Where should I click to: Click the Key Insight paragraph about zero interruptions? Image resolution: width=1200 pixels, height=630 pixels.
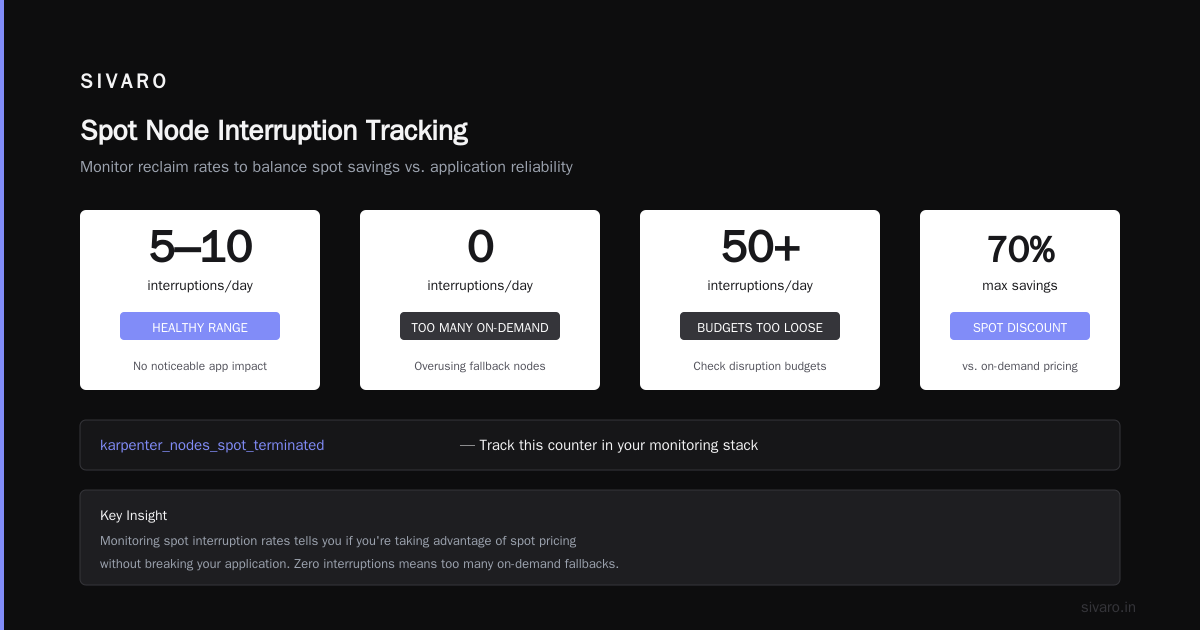click(x=359, y=552)
